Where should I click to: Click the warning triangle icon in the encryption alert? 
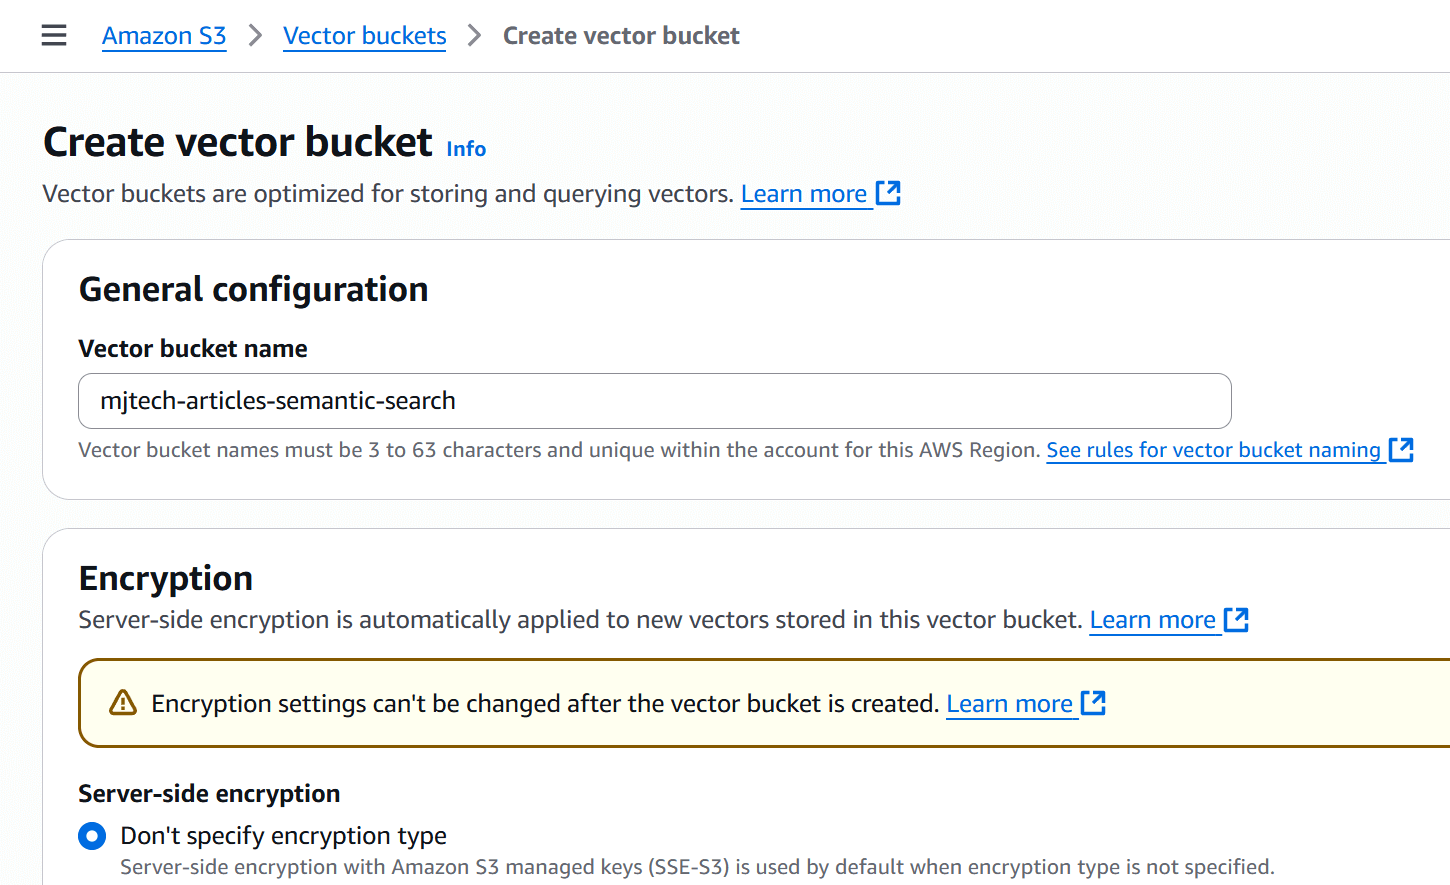click(121, 703)
